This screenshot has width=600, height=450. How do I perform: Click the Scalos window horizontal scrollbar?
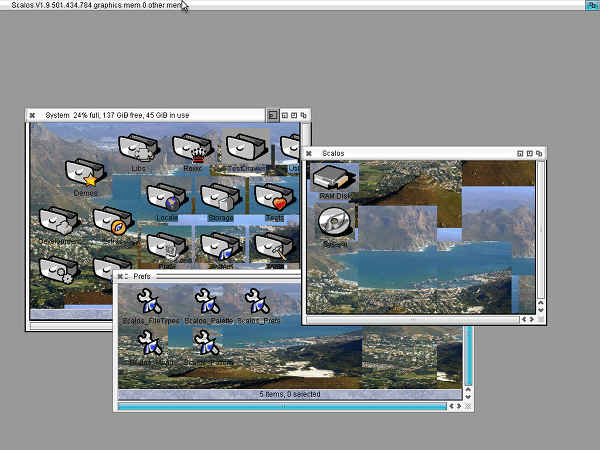410,320
